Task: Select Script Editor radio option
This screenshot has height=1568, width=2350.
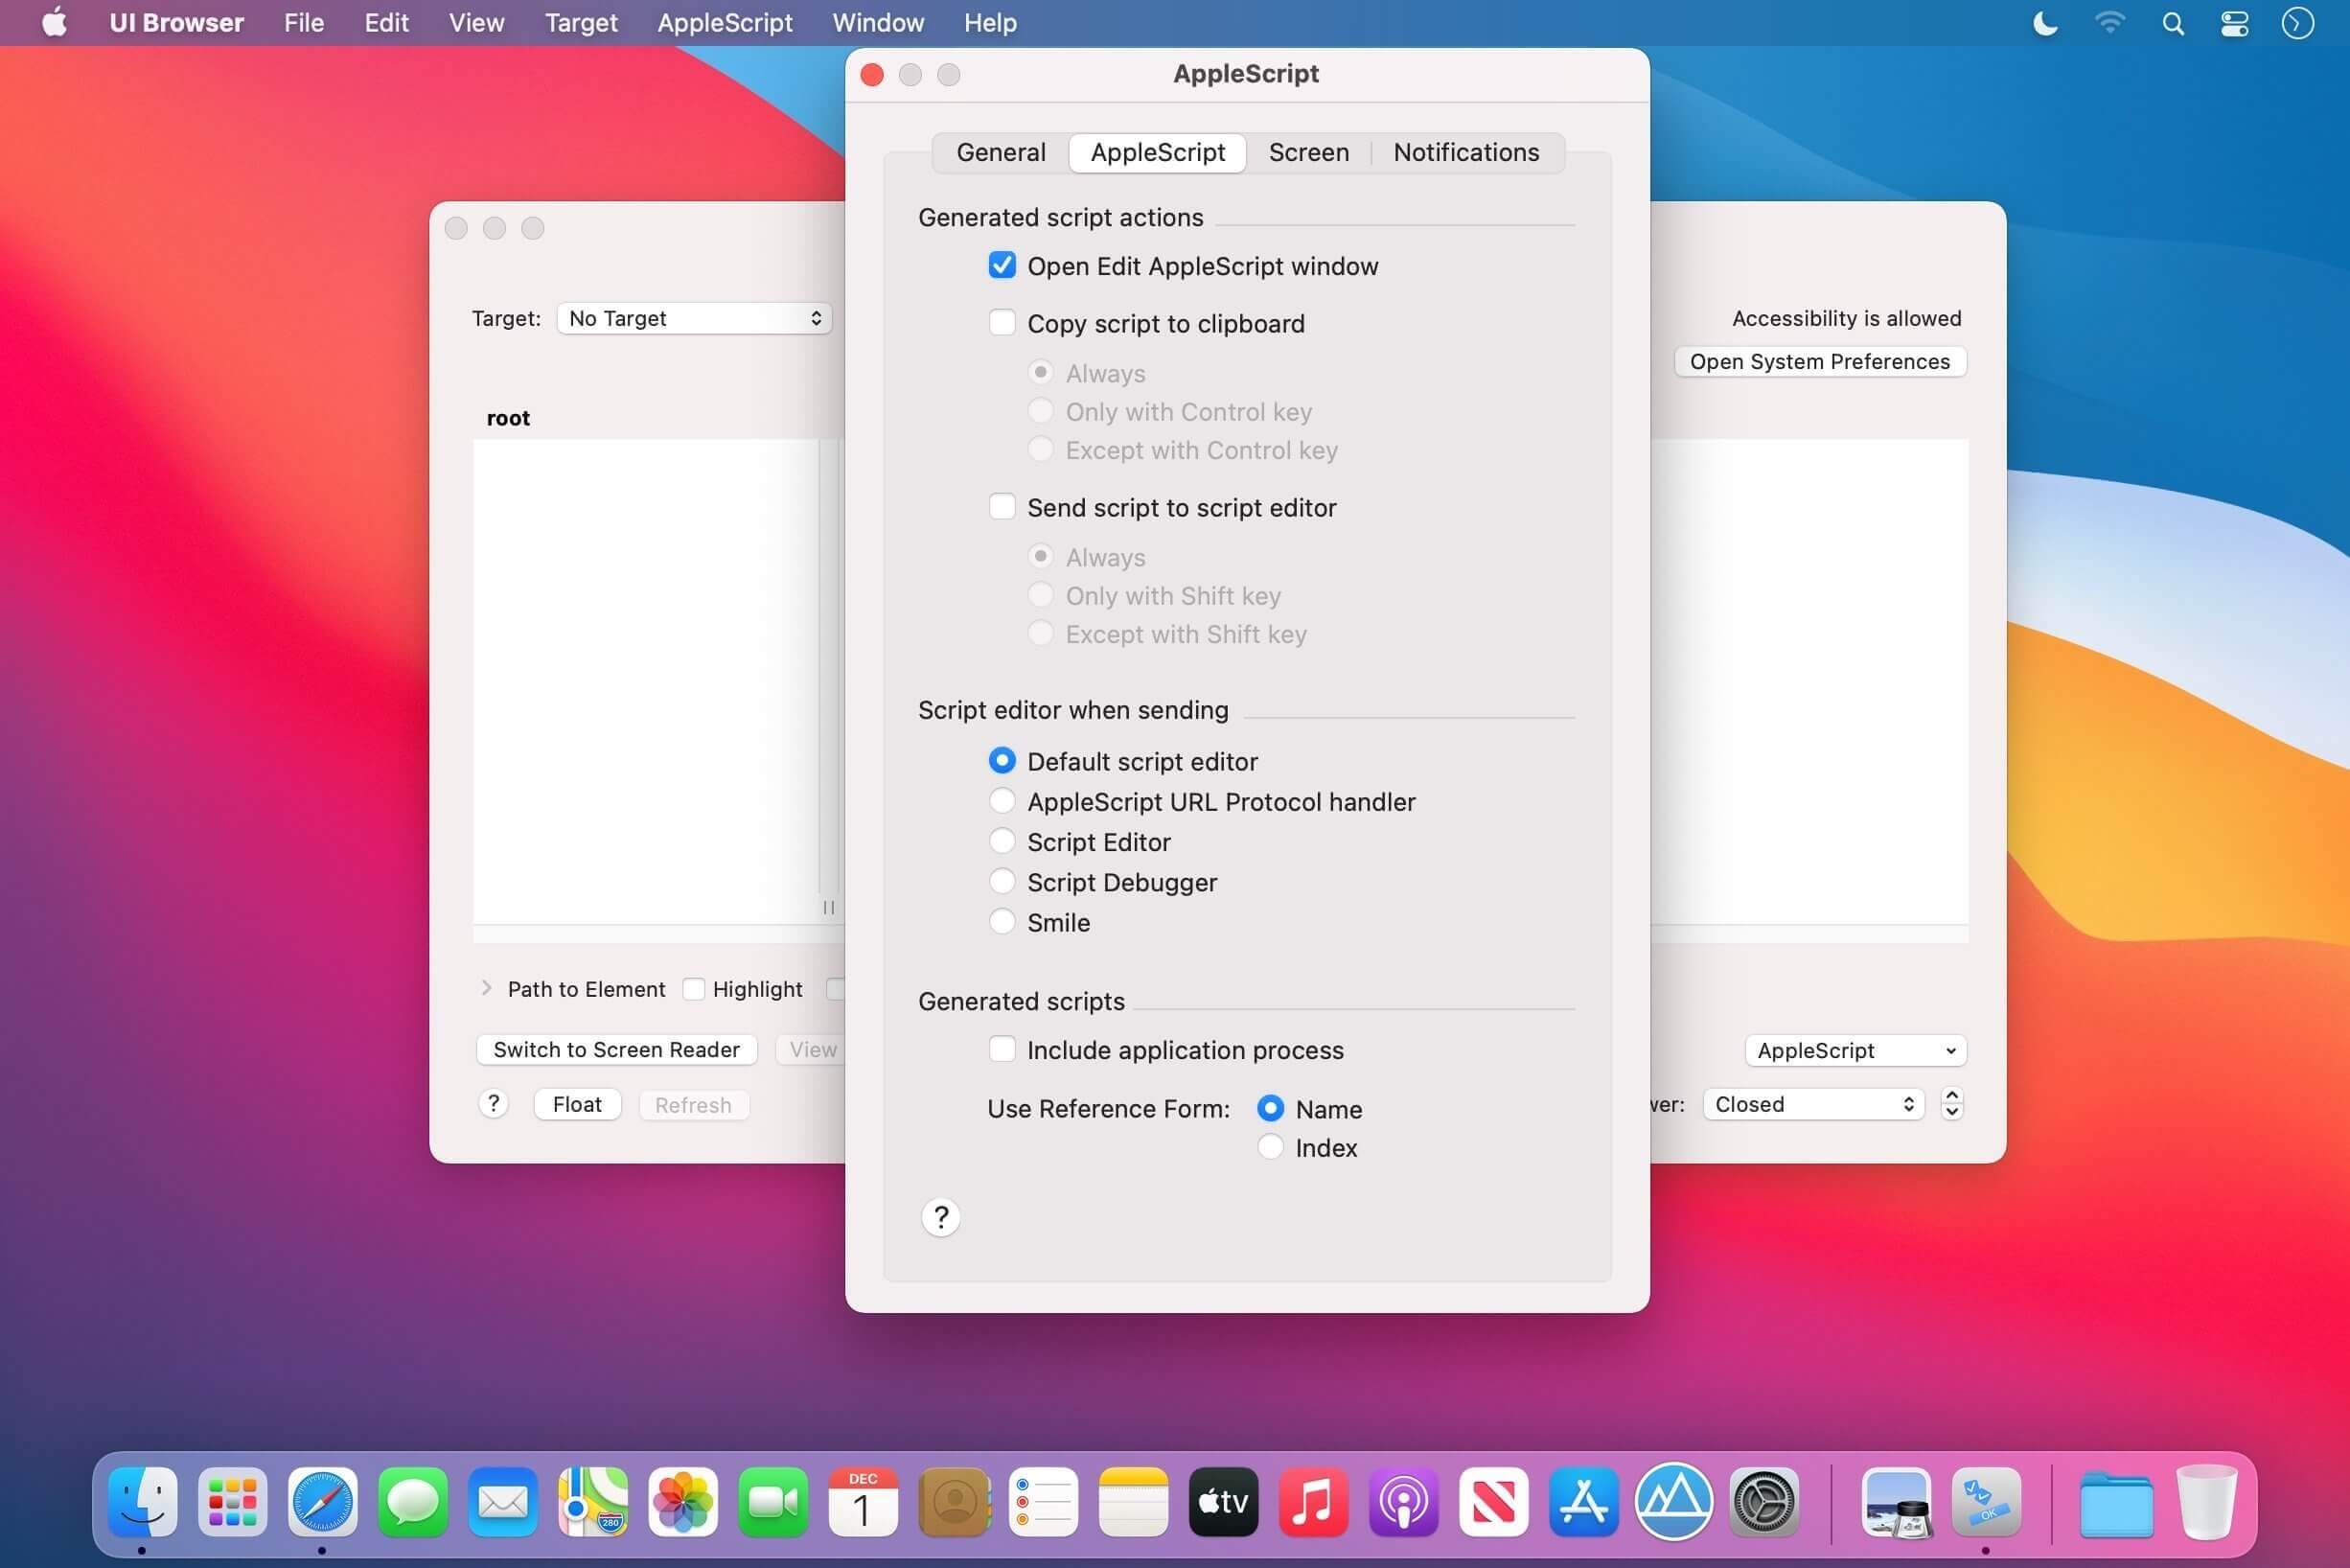Action: point(1001,841)
